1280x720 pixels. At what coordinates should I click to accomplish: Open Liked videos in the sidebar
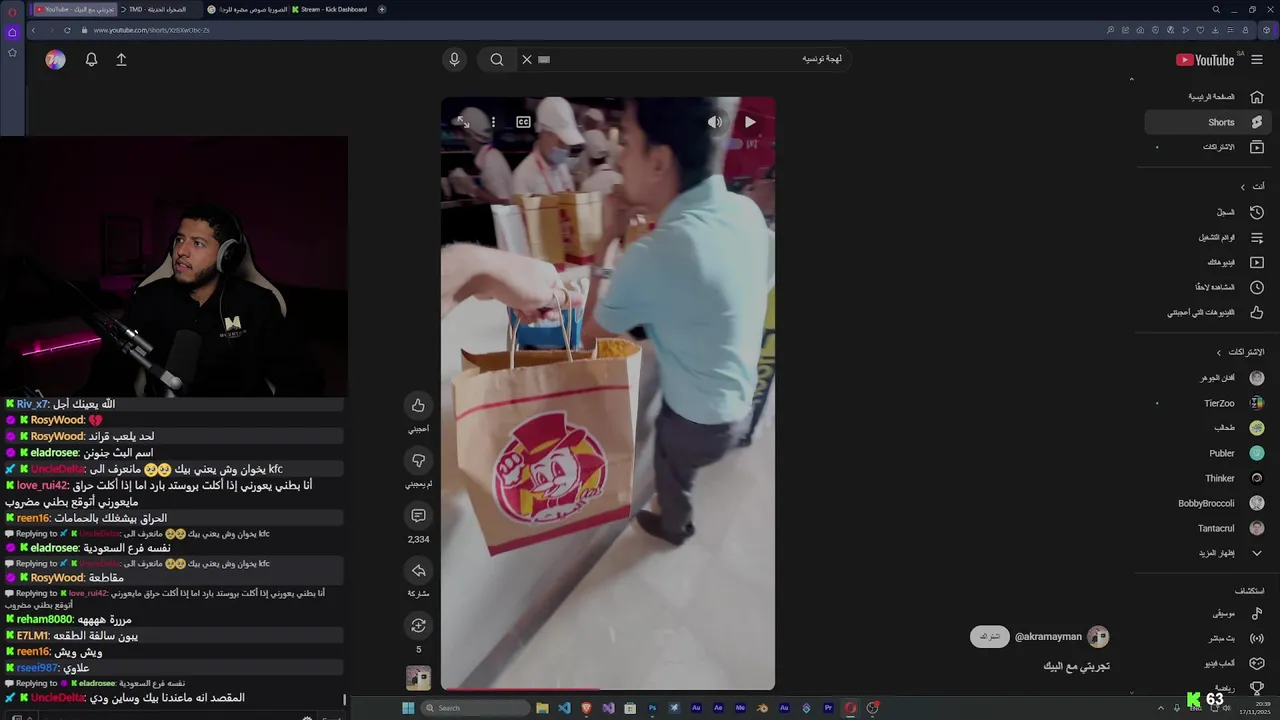pyautogui.click(x=1207, y=312)
